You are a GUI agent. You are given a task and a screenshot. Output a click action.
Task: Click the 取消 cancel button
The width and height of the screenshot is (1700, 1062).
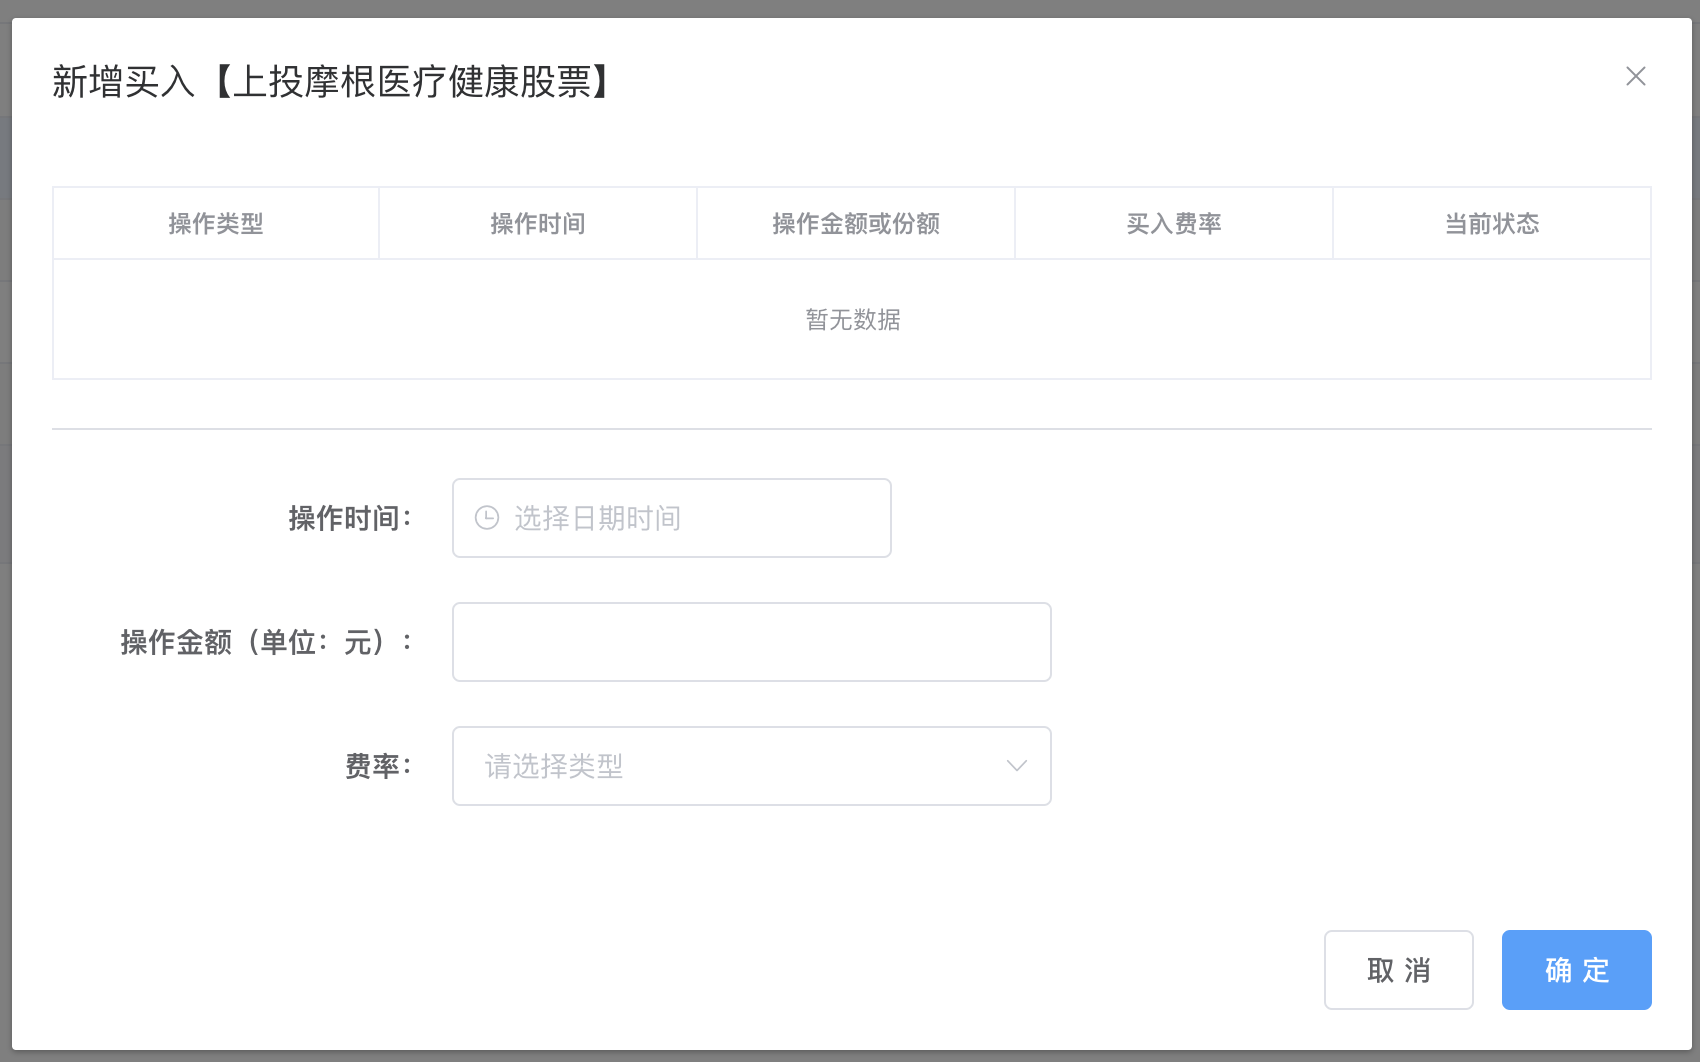[x=1399, y=970]
